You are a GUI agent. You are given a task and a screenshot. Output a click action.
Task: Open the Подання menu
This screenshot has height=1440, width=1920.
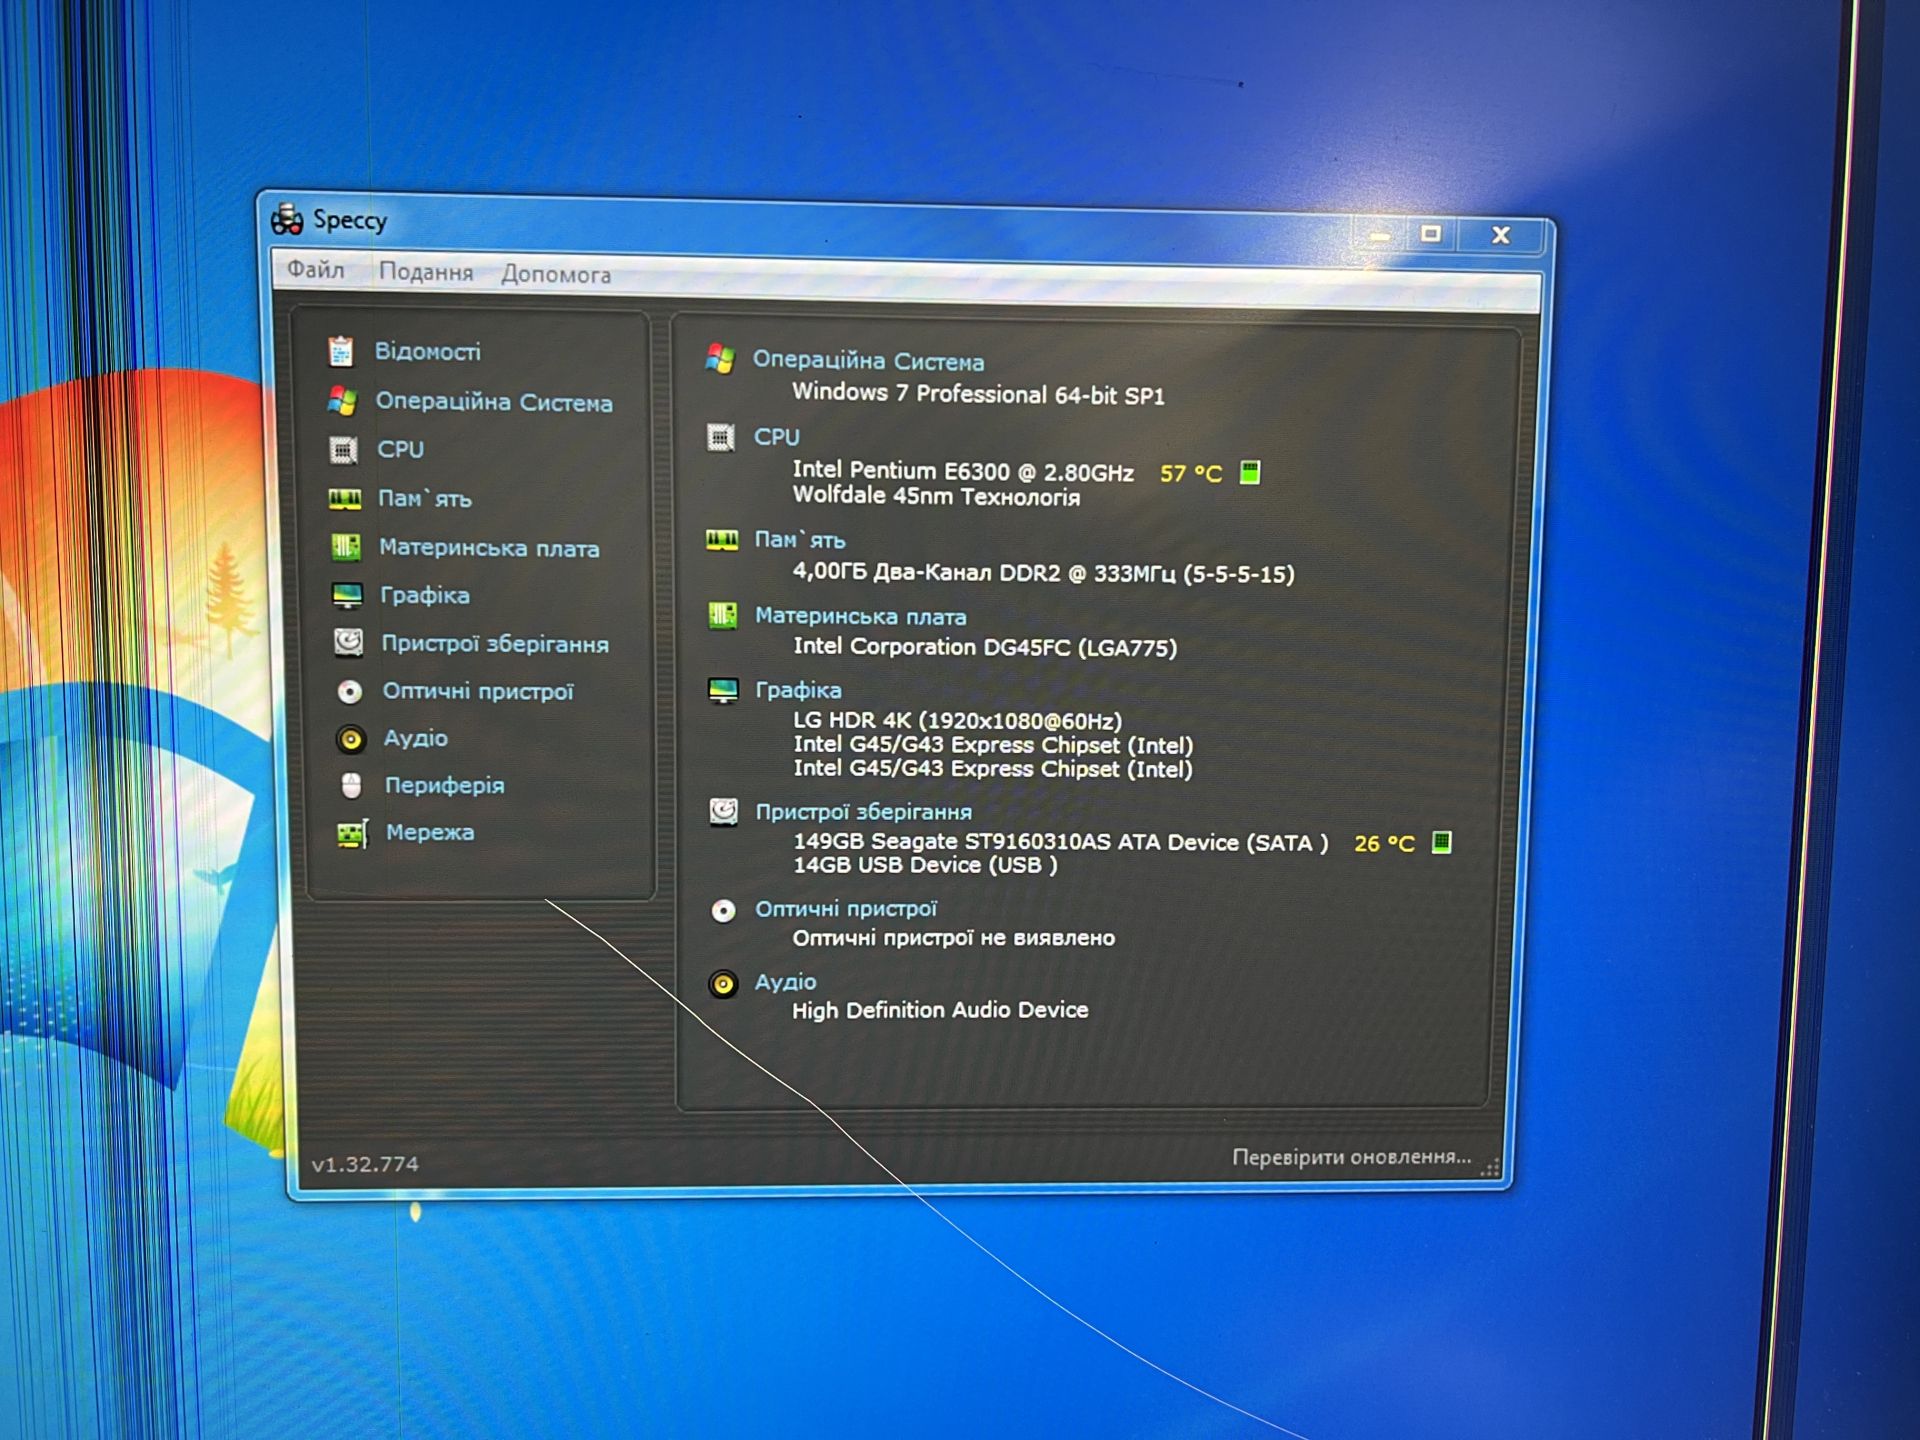pos(426,272)
